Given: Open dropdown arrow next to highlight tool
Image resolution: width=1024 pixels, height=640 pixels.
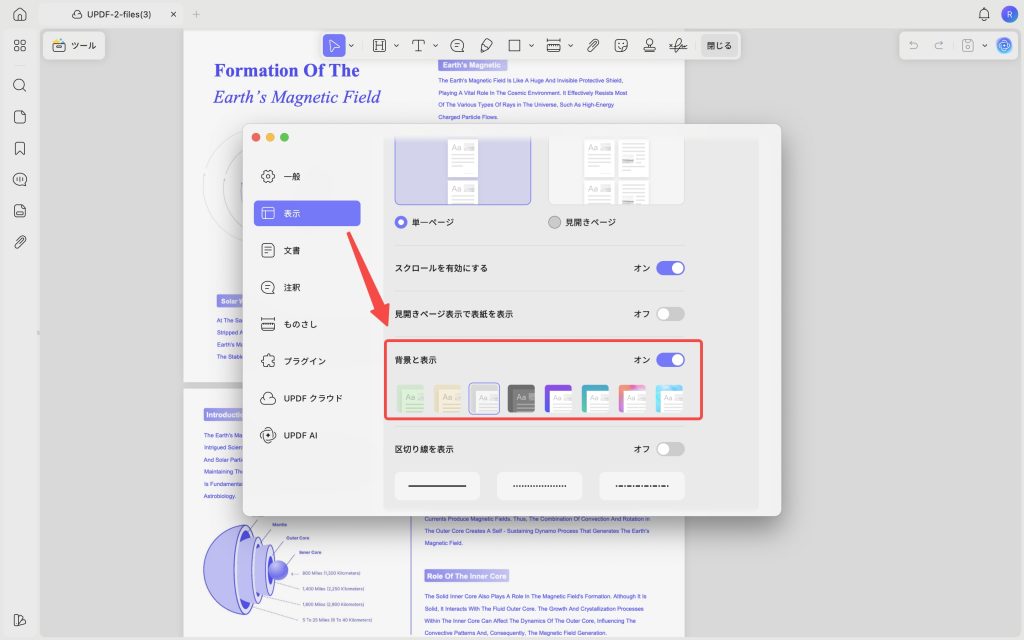Looking at the screenshot, I should click(x=396, y=46).
